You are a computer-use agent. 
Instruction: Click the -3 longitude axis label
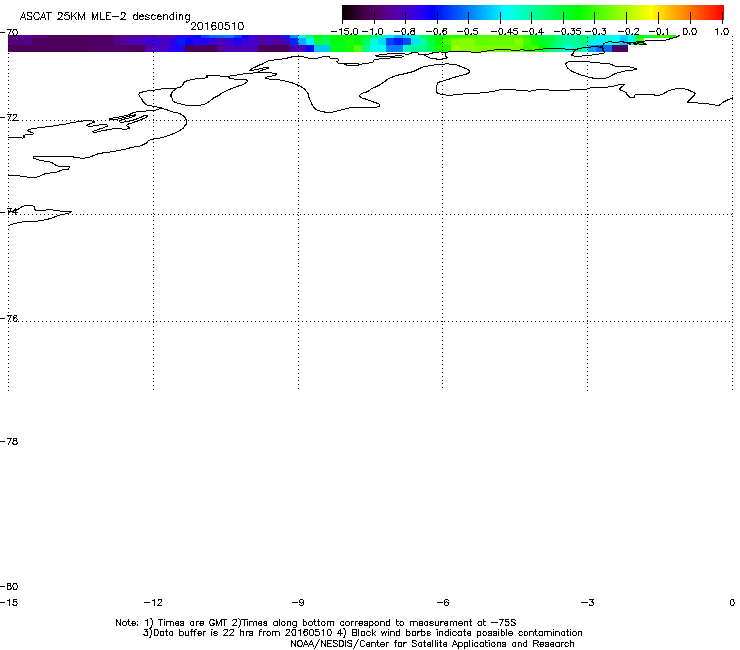click(x=588, y=602)
